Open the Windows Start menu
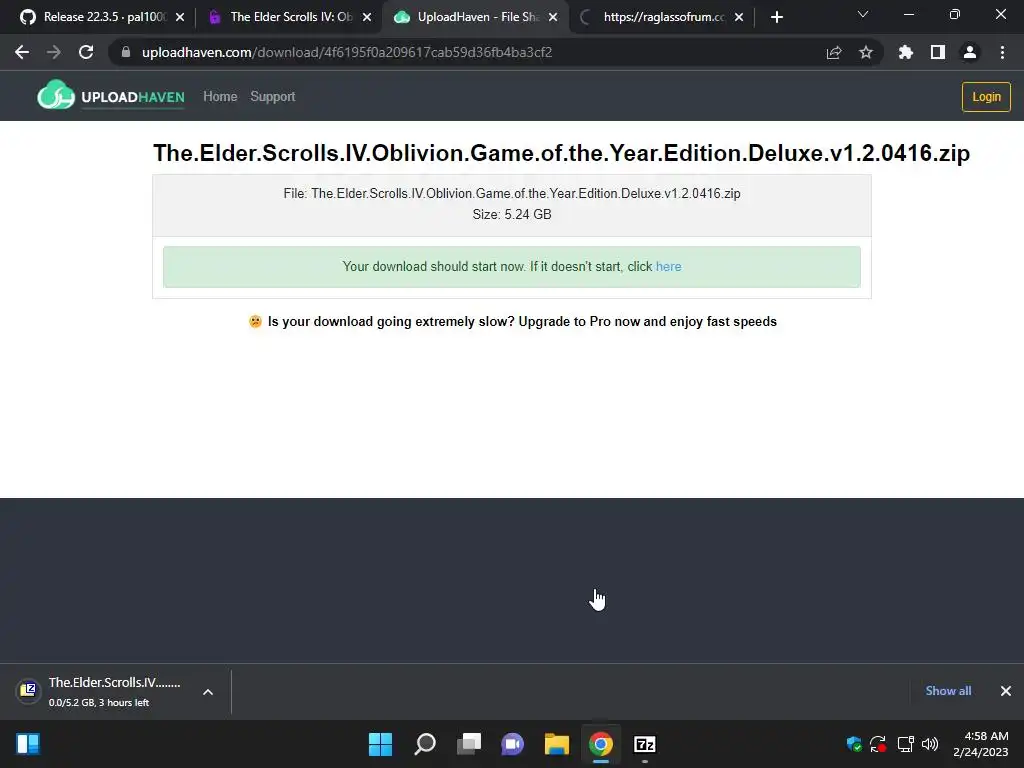The image size is (1024, 768). coord(380,744)
